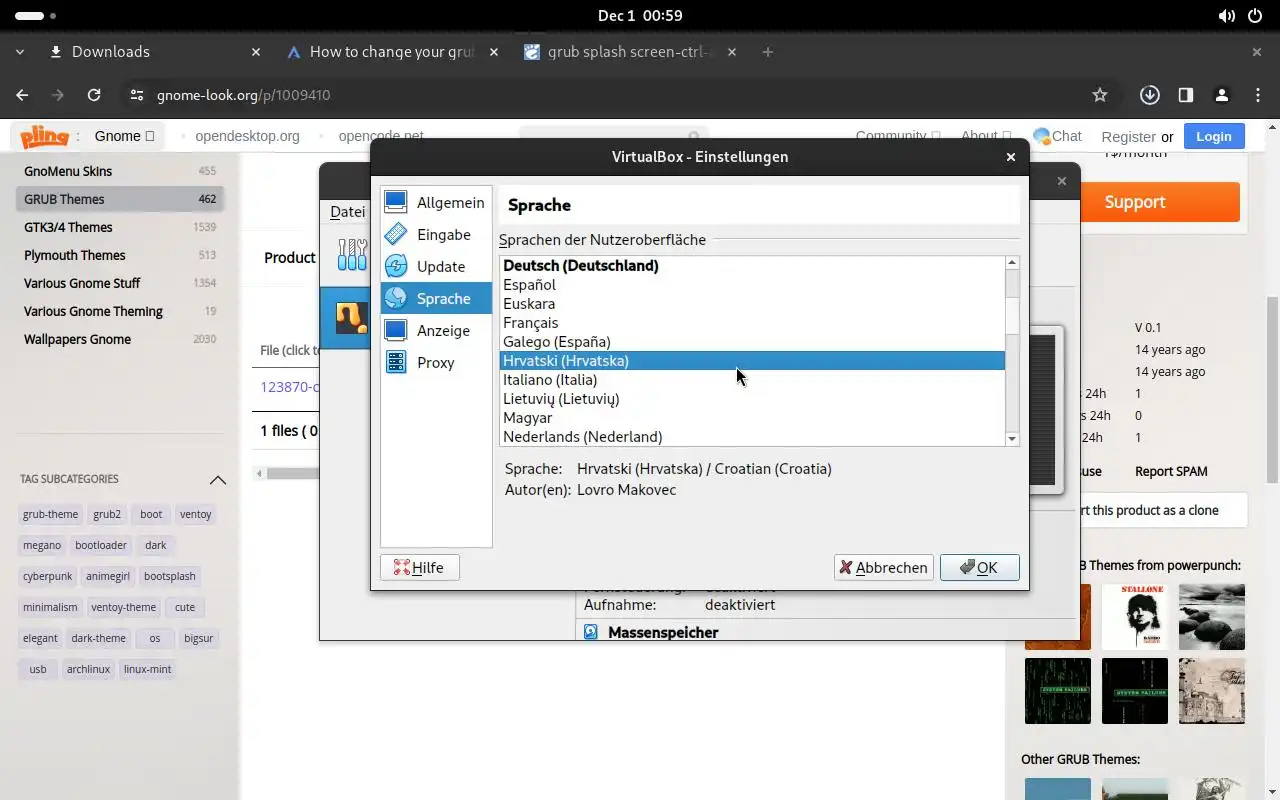This screenshot has height=800, width=1280.
Task: Bookmark this page with star icon
Action: click(1100, 95)
